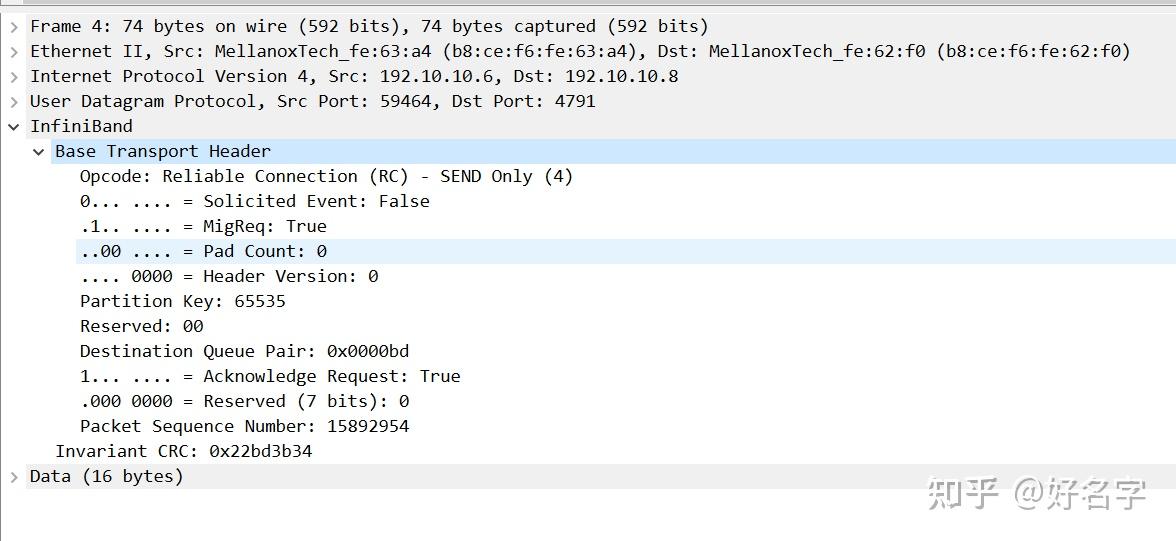Click the Pad Count: 0 row
Image resolution: width=1176 pixels, height=541 pixels.
[x=203, y=251]
